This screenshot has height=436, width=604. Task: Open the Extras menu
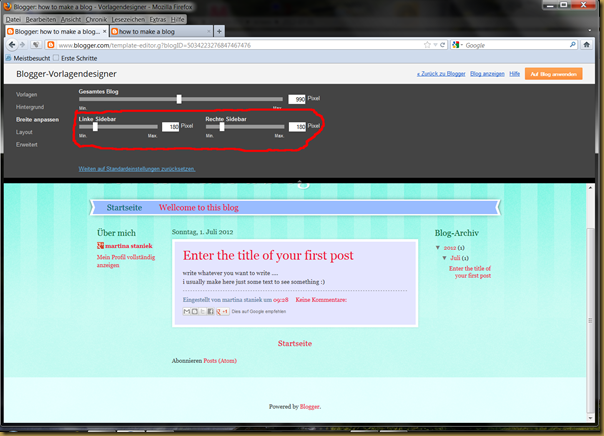tap(158, 19)
